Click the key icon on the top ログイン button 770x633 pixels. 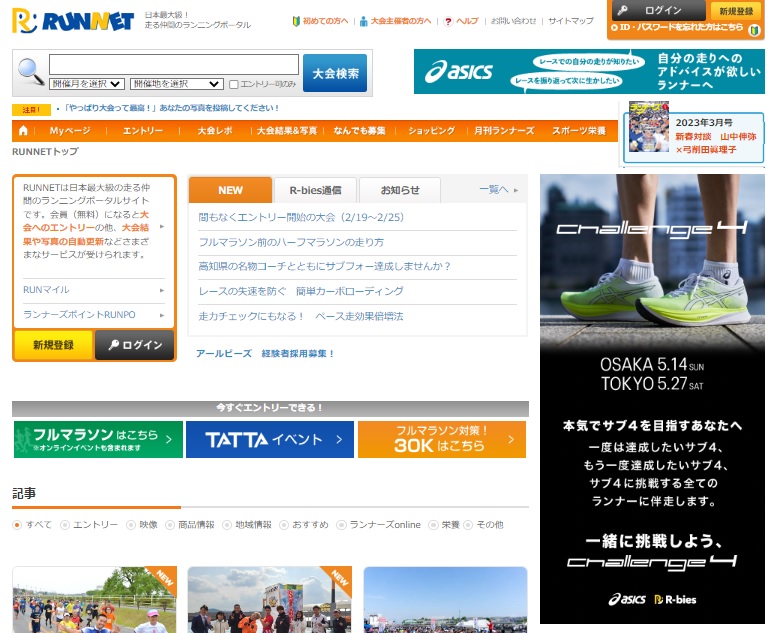tap(623, 10)
